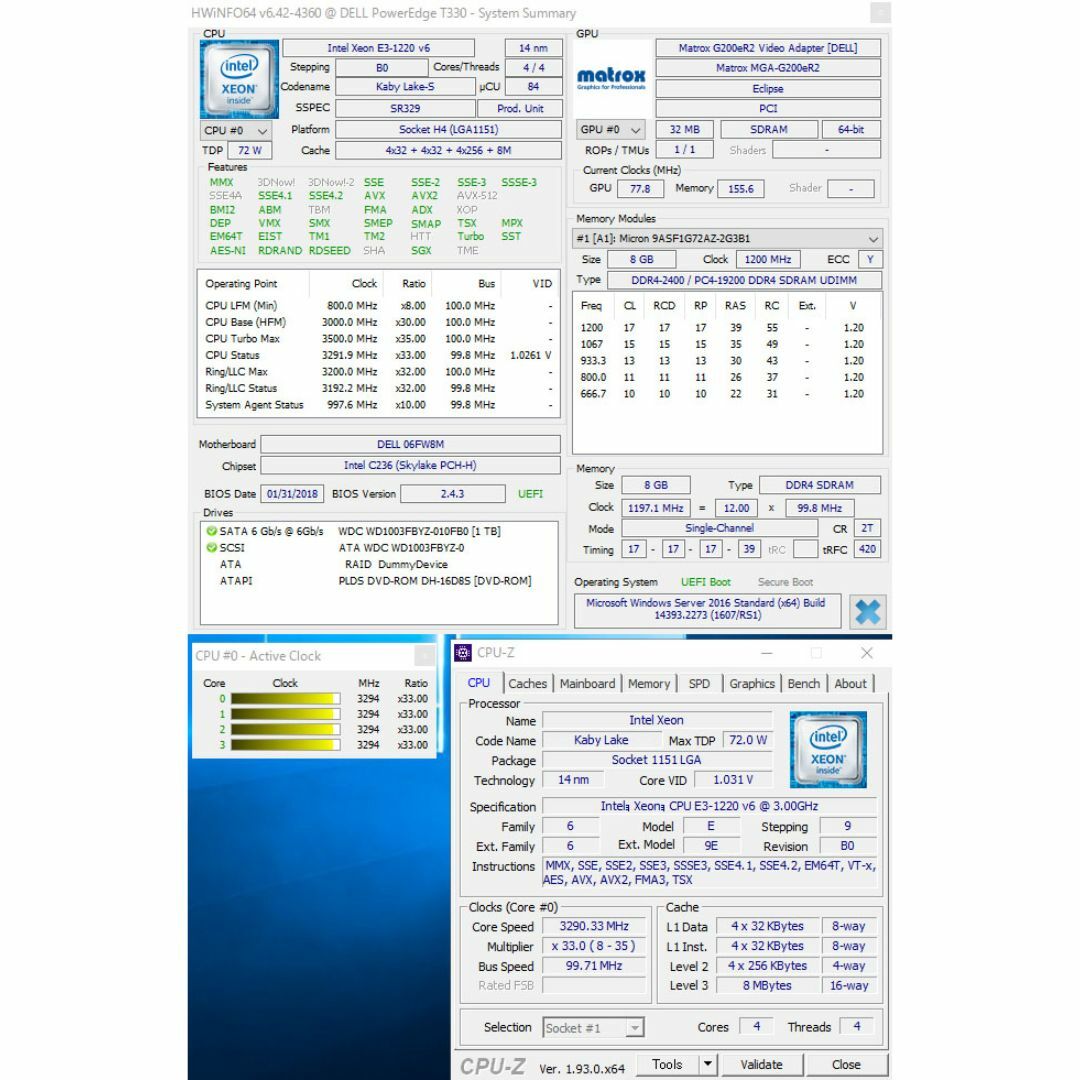Click the TDP value 72 W
The image size is (1080, 1080).
(x=249, y=150)
